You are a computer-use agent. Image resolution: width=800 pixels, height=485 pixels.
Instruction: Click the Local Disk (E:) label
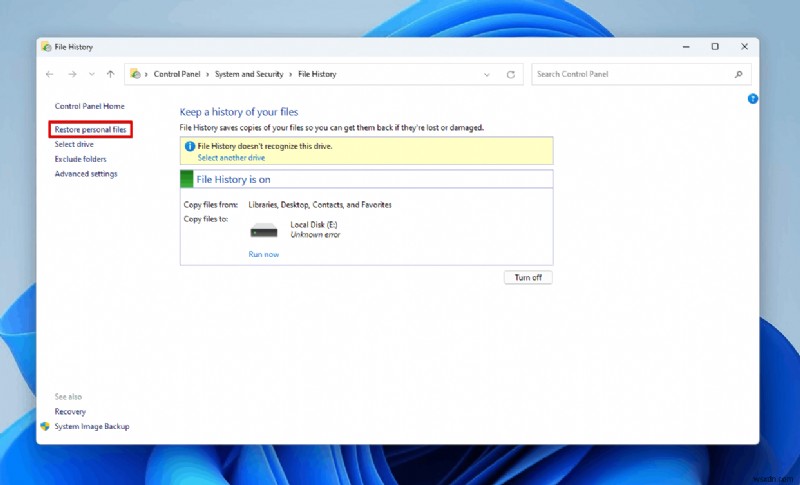tap(314, 224)
